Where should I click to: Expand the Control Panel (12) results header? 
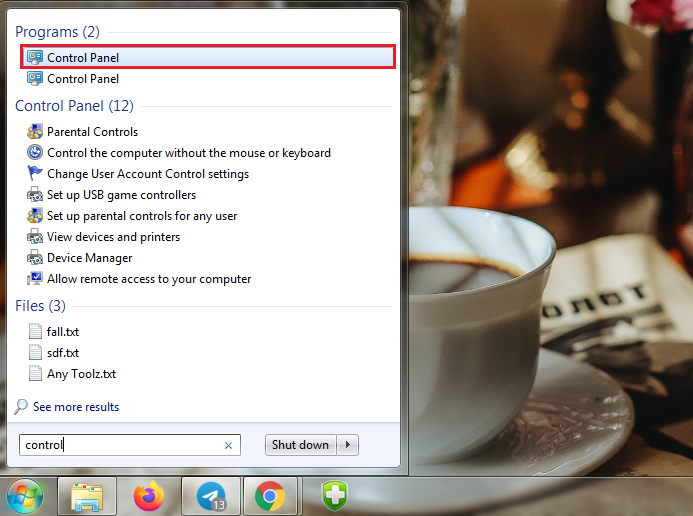pyautogui.click(x=74, y=106)
